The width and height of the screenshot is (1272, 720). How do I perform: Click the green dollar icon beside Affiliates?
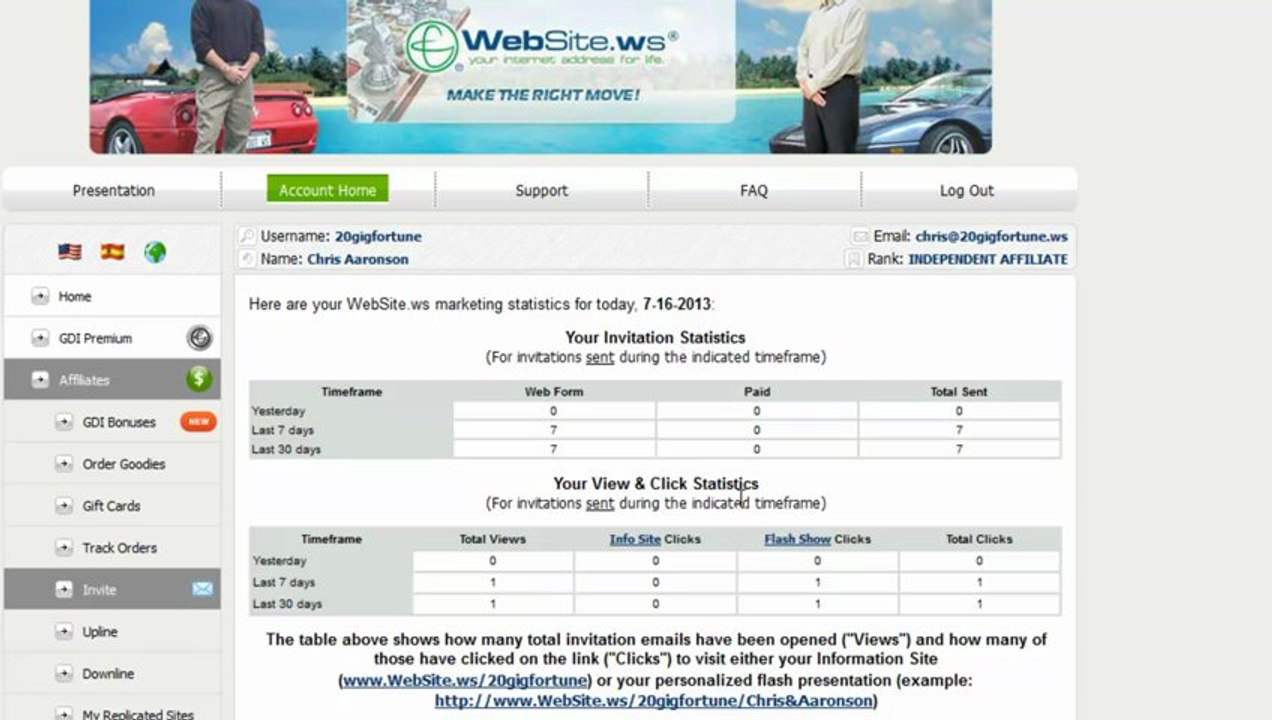pyautogui.click(x=199, y=379)
